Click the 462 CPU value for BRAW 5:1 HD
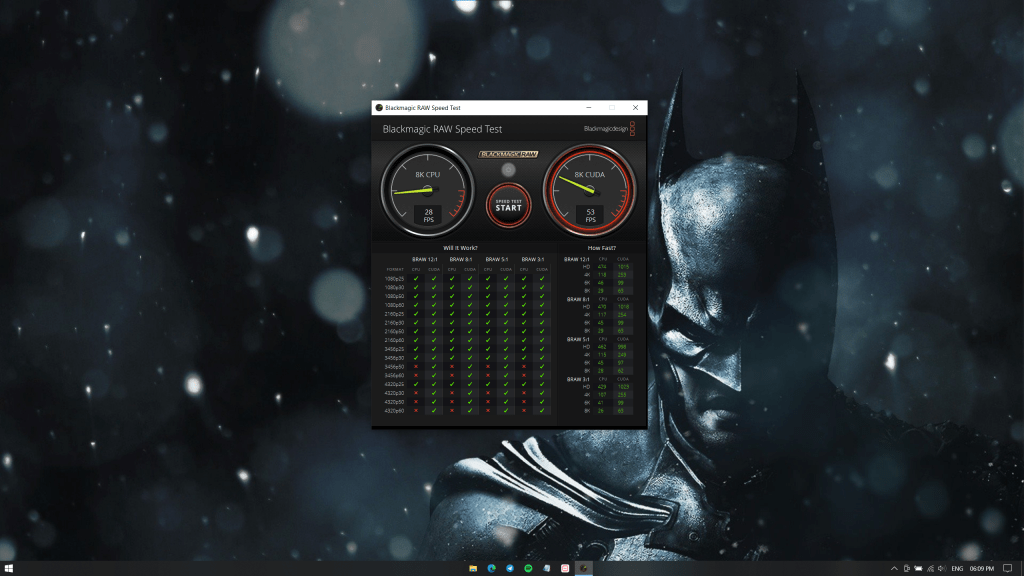The width and height of the screenshot is (1024, 576). pyautogui.click(x=602, y=347)
